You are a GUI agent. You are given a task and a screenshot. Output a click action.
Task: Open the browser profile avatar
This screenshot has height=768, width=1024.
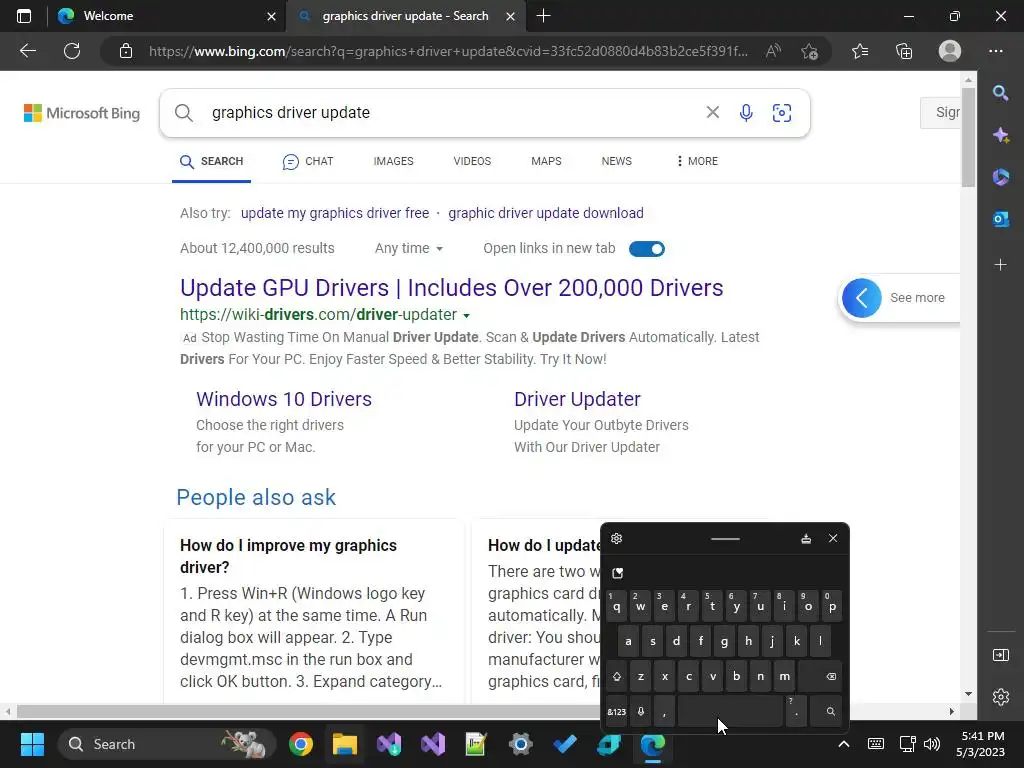(x=950, y=51)
